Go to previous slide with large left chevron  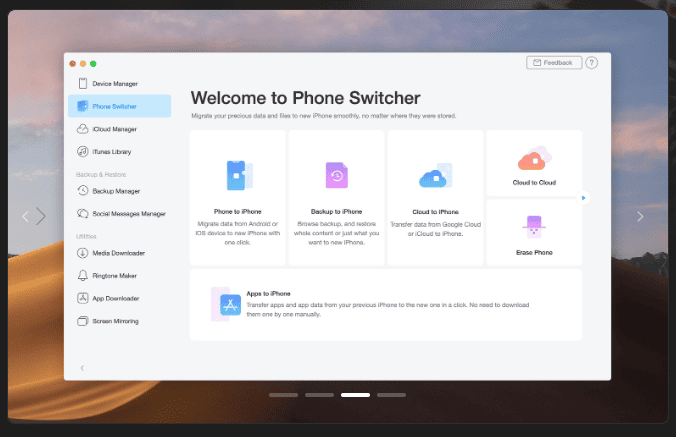coord(41,216)
